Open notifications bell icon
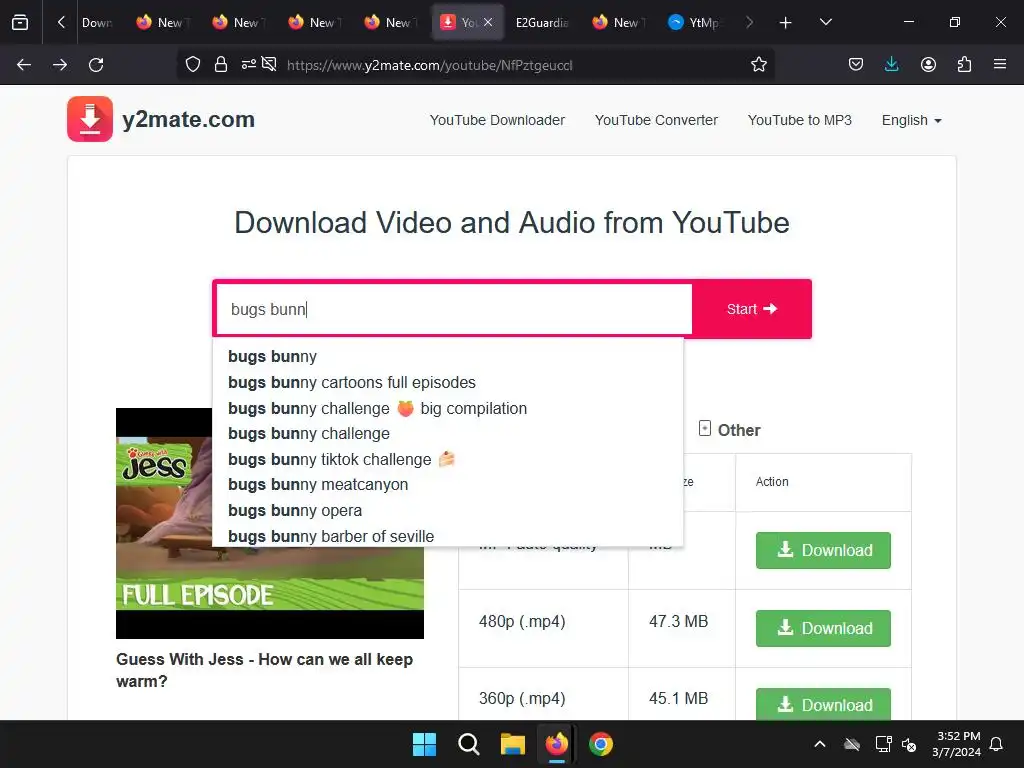The image size is (1024, 768). click(997, 744)
